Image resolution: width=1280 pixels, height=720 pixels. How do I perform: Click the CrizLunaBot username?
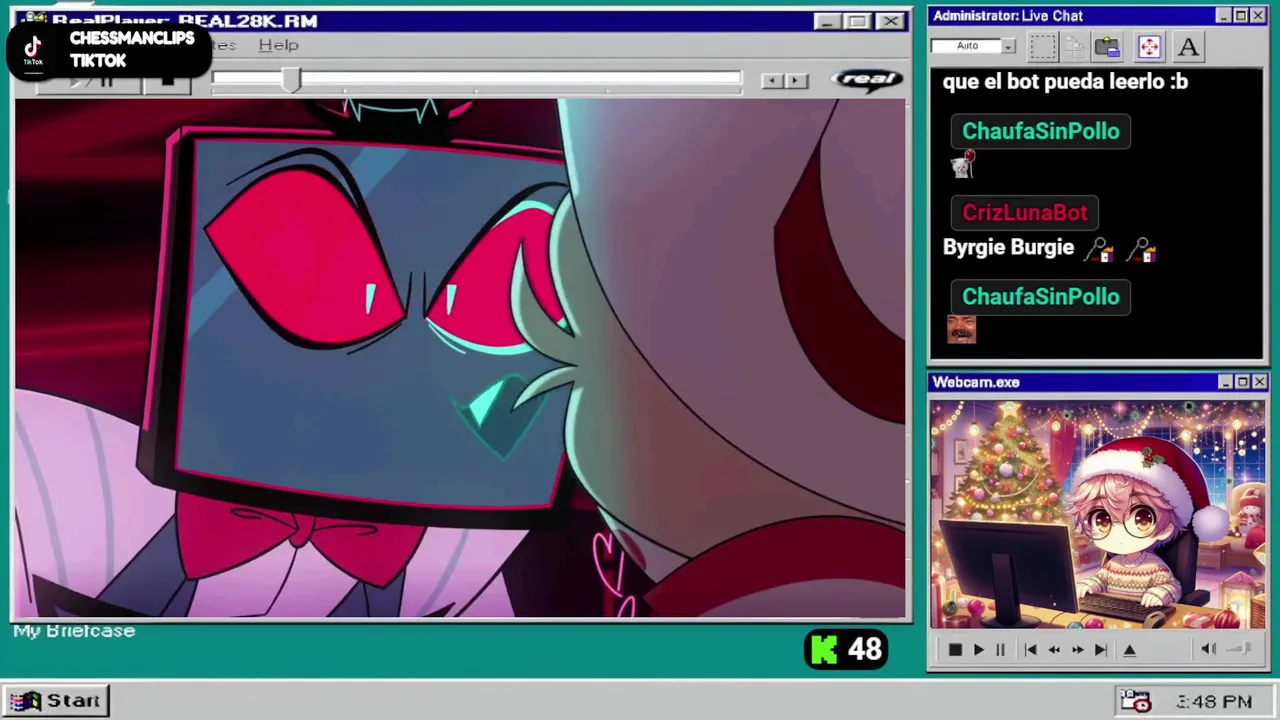point(1024,213)
